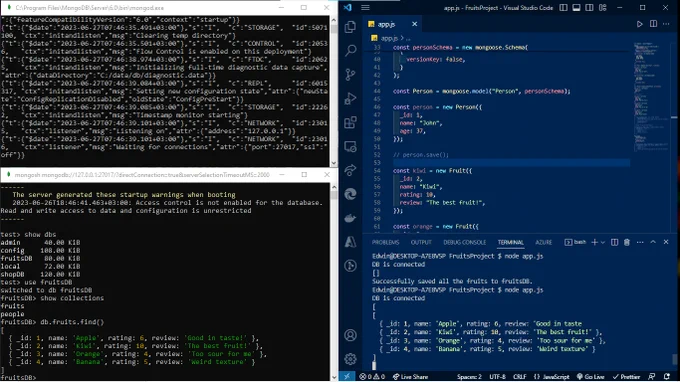Viewport: 680px width, 382px height.
Task: Maximize the panel with the up chevron
Action: [x=653, y=242]
